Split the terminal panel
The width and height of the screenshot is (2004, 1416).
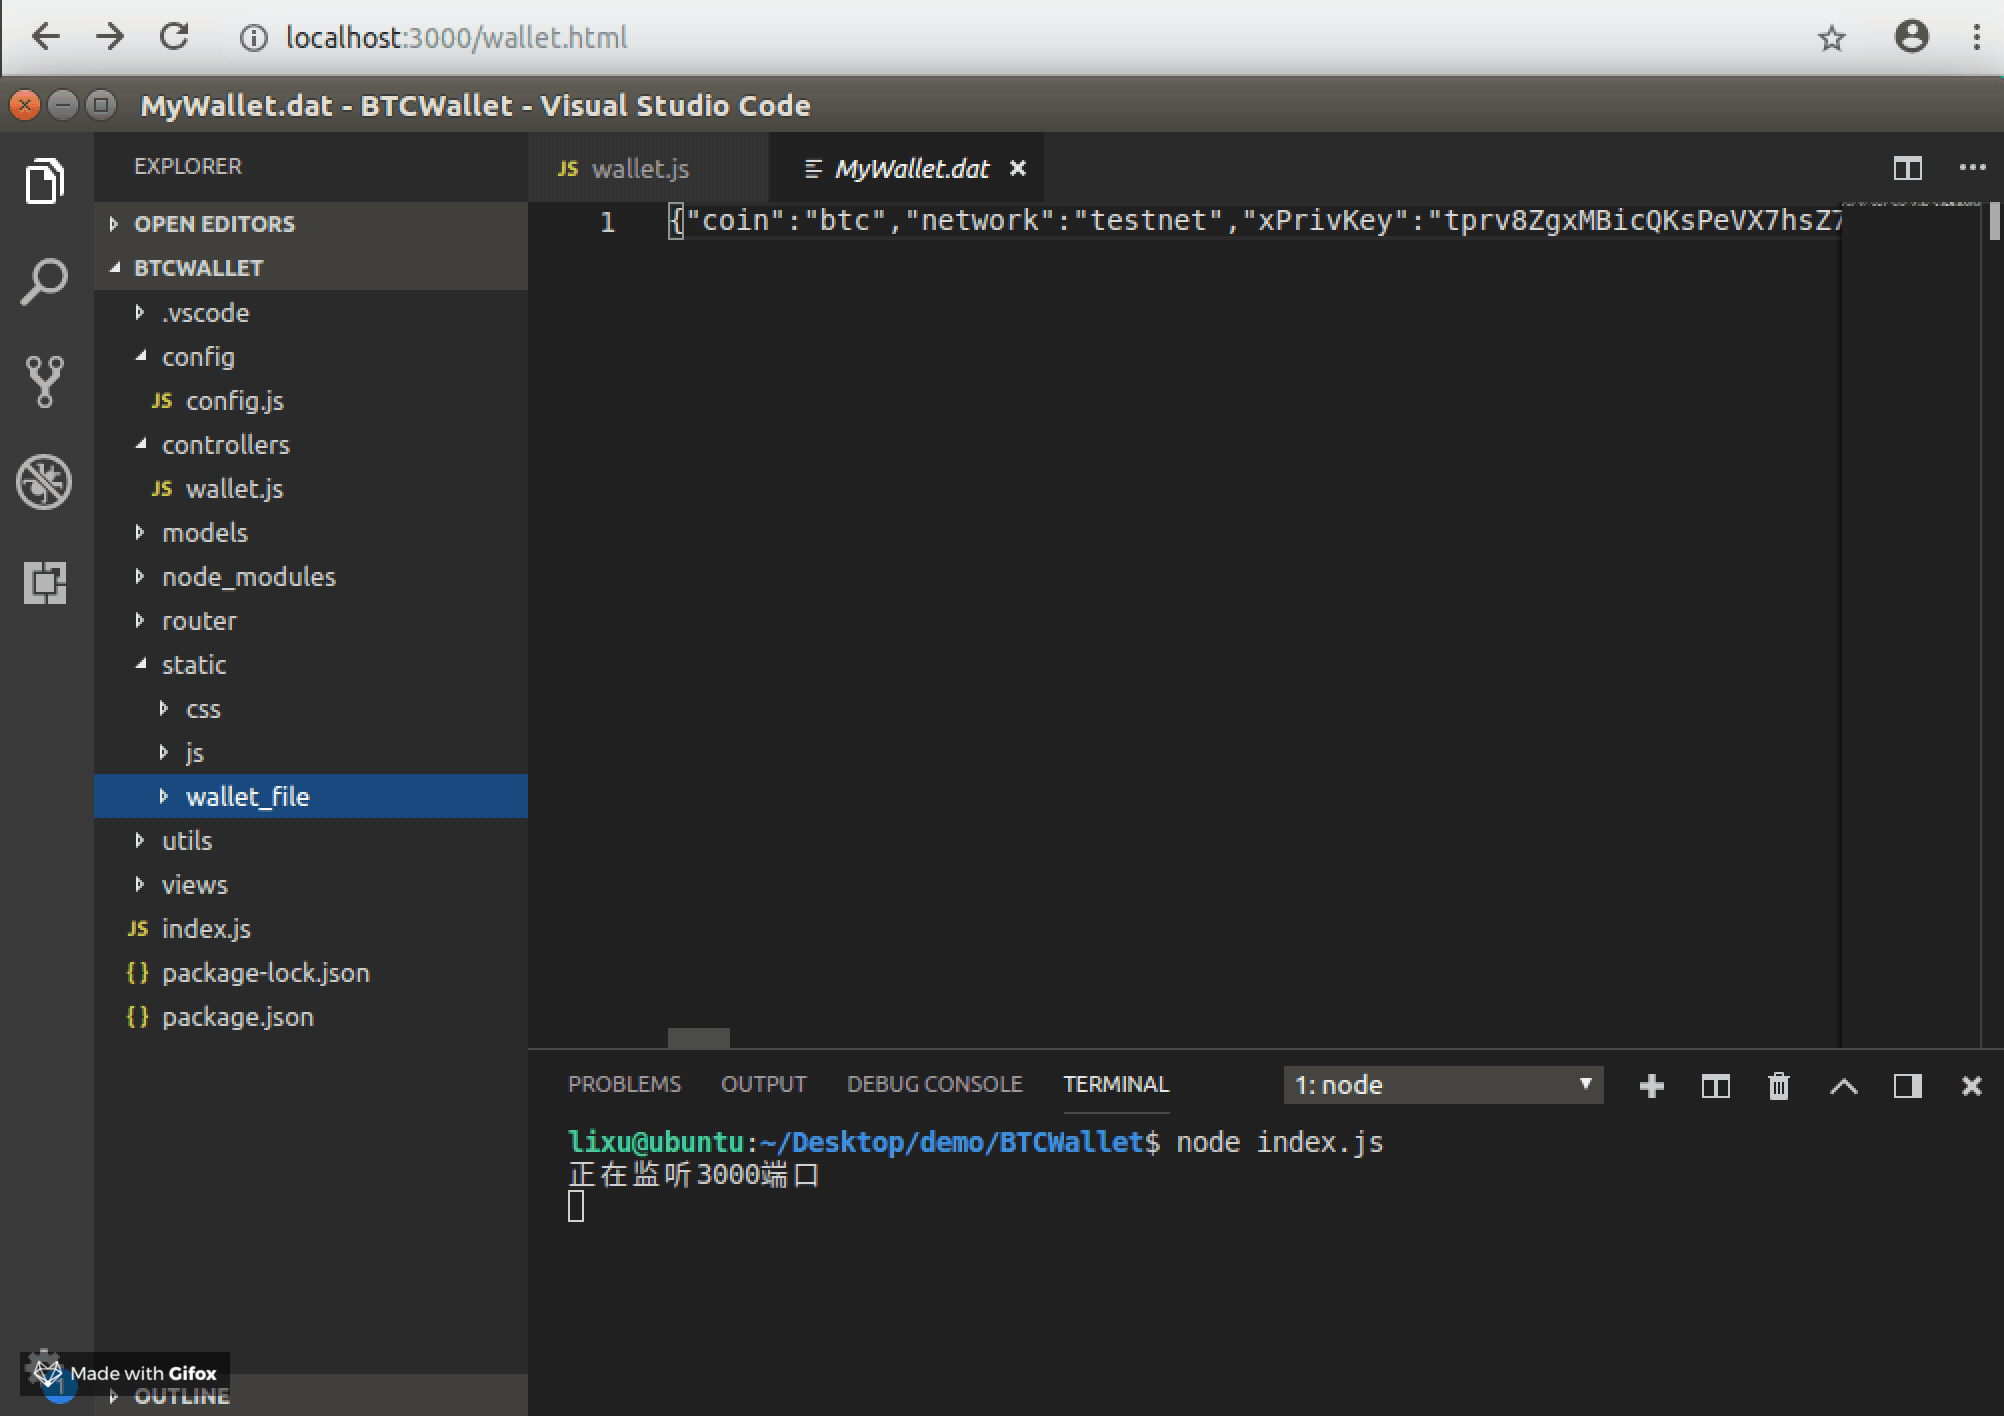click(x=1716, y=1086)
